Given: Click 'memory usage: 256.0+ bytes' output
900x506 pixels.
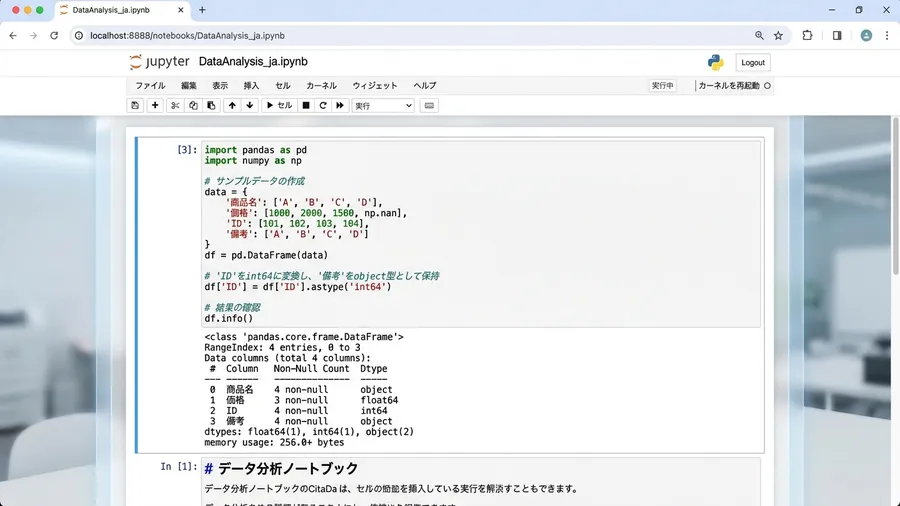Looking at the screenshot, I should tap(274, 442).
